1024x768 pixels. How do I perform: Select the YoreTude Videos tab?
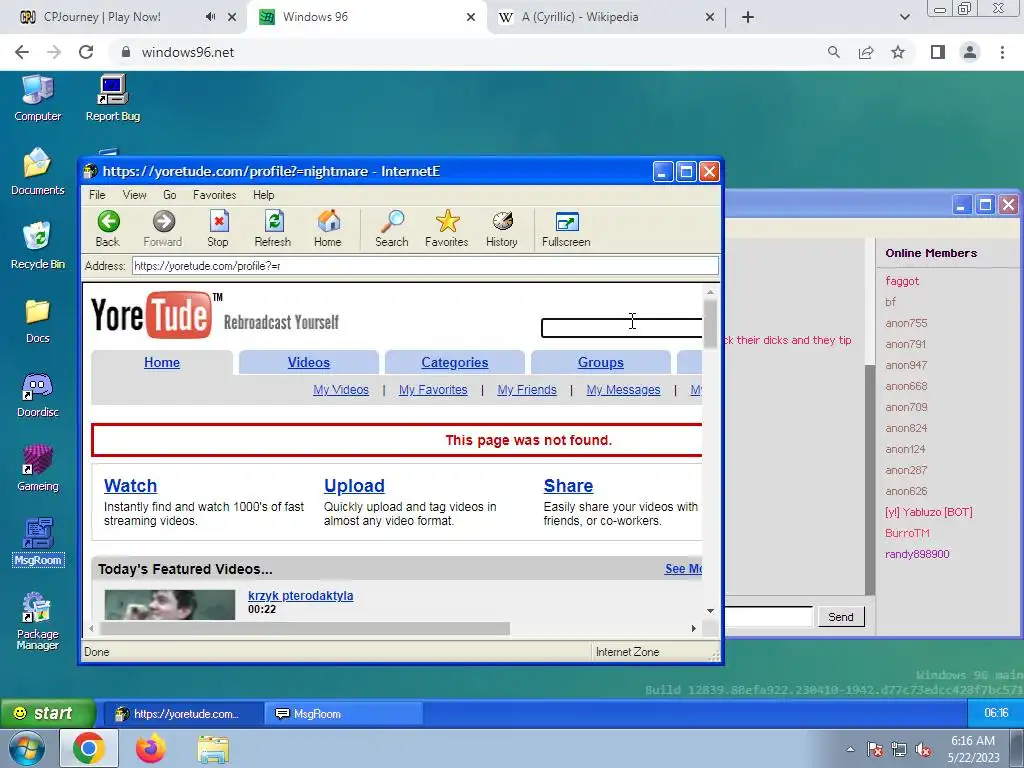coord(309,362)
